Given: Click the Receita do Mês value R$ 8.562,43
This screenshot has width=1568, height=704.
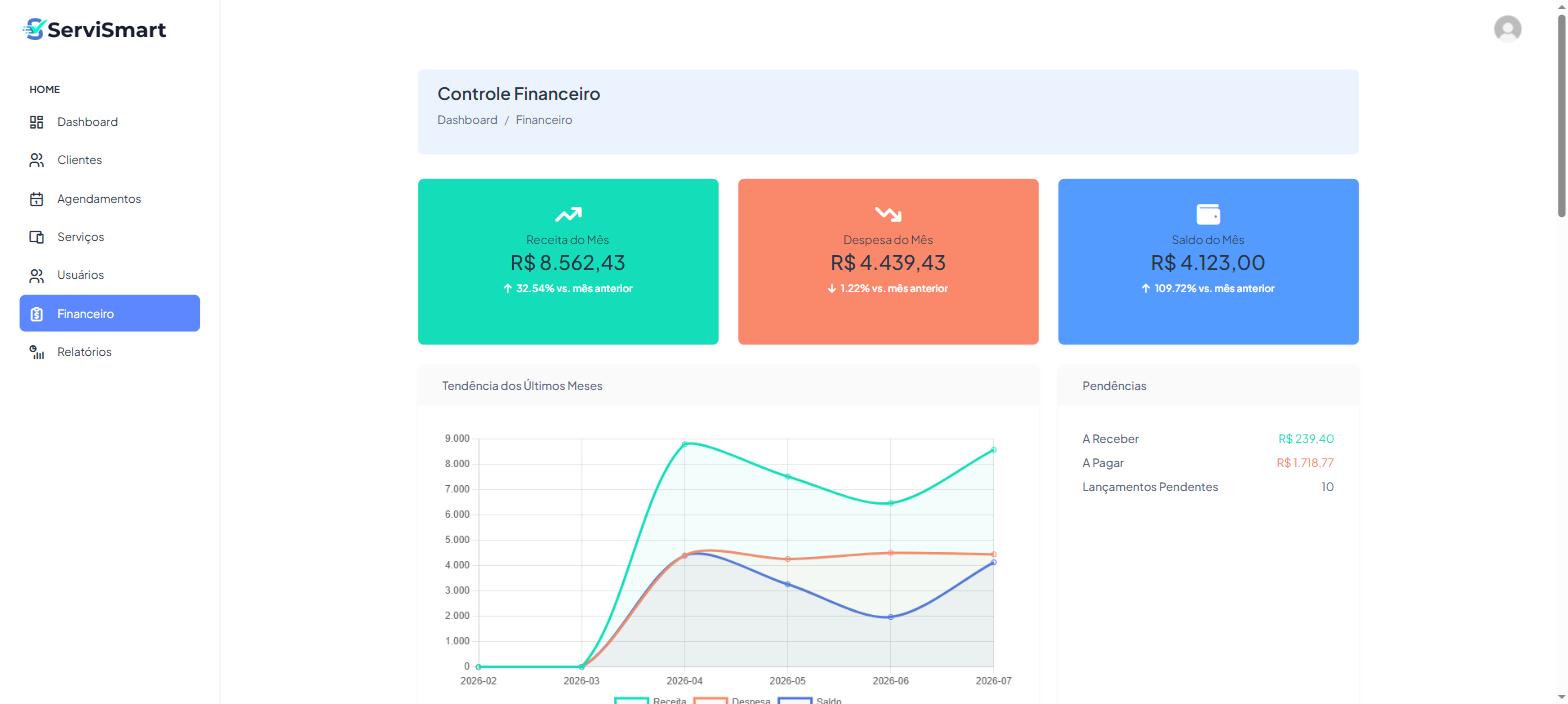Looking at the screenshot, I should coord(568,262).
